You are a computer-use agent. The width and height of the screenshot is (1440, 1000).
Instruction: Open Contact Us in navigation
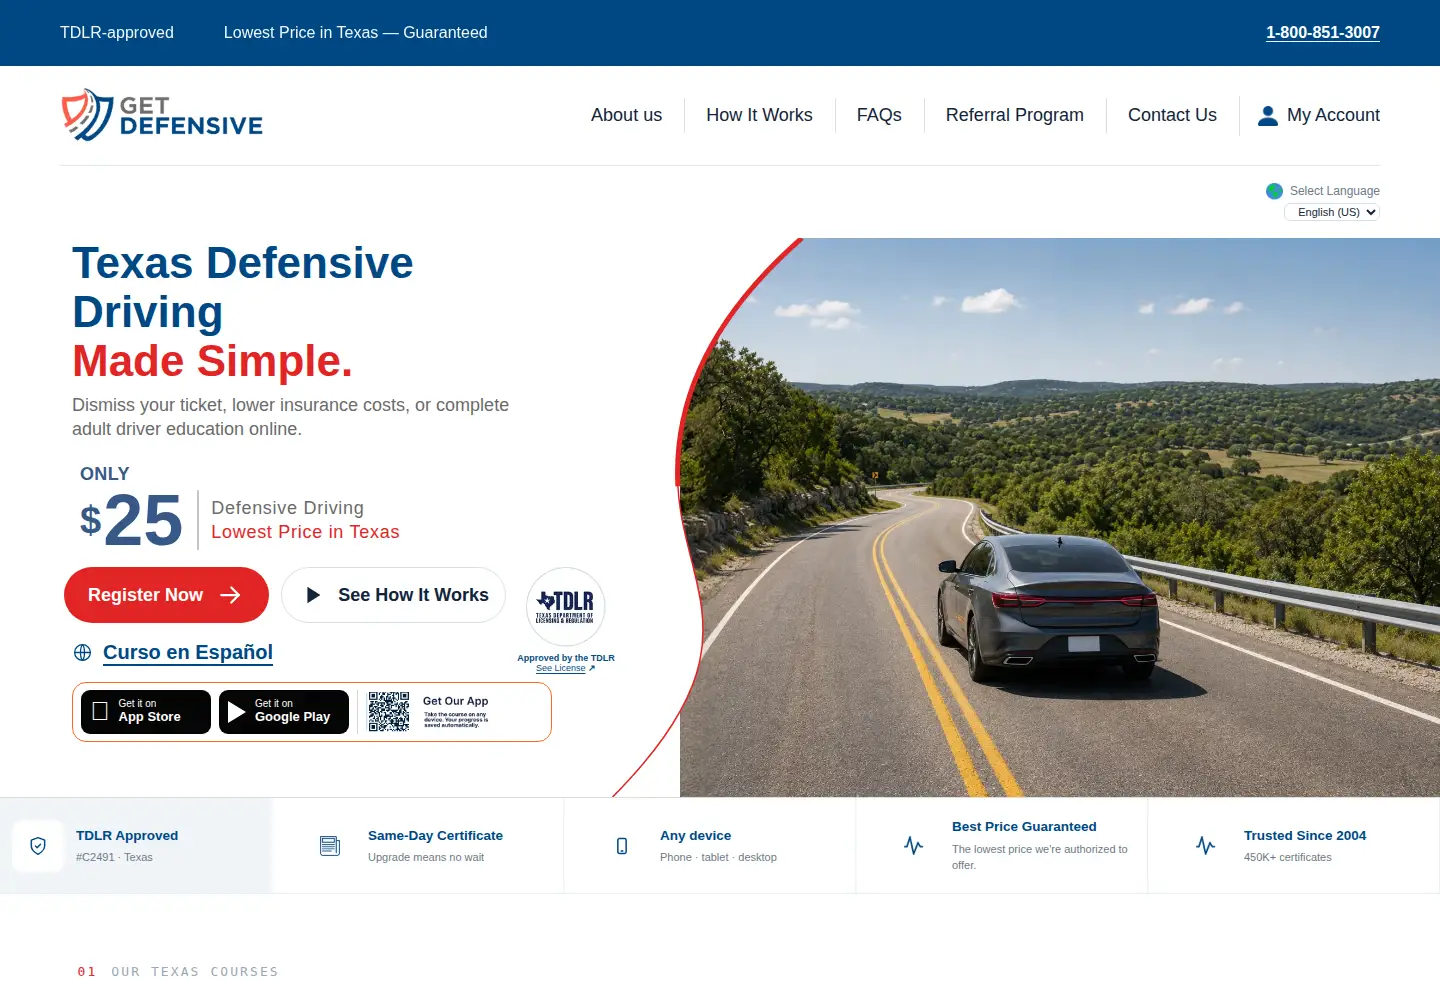(1172, 115)
